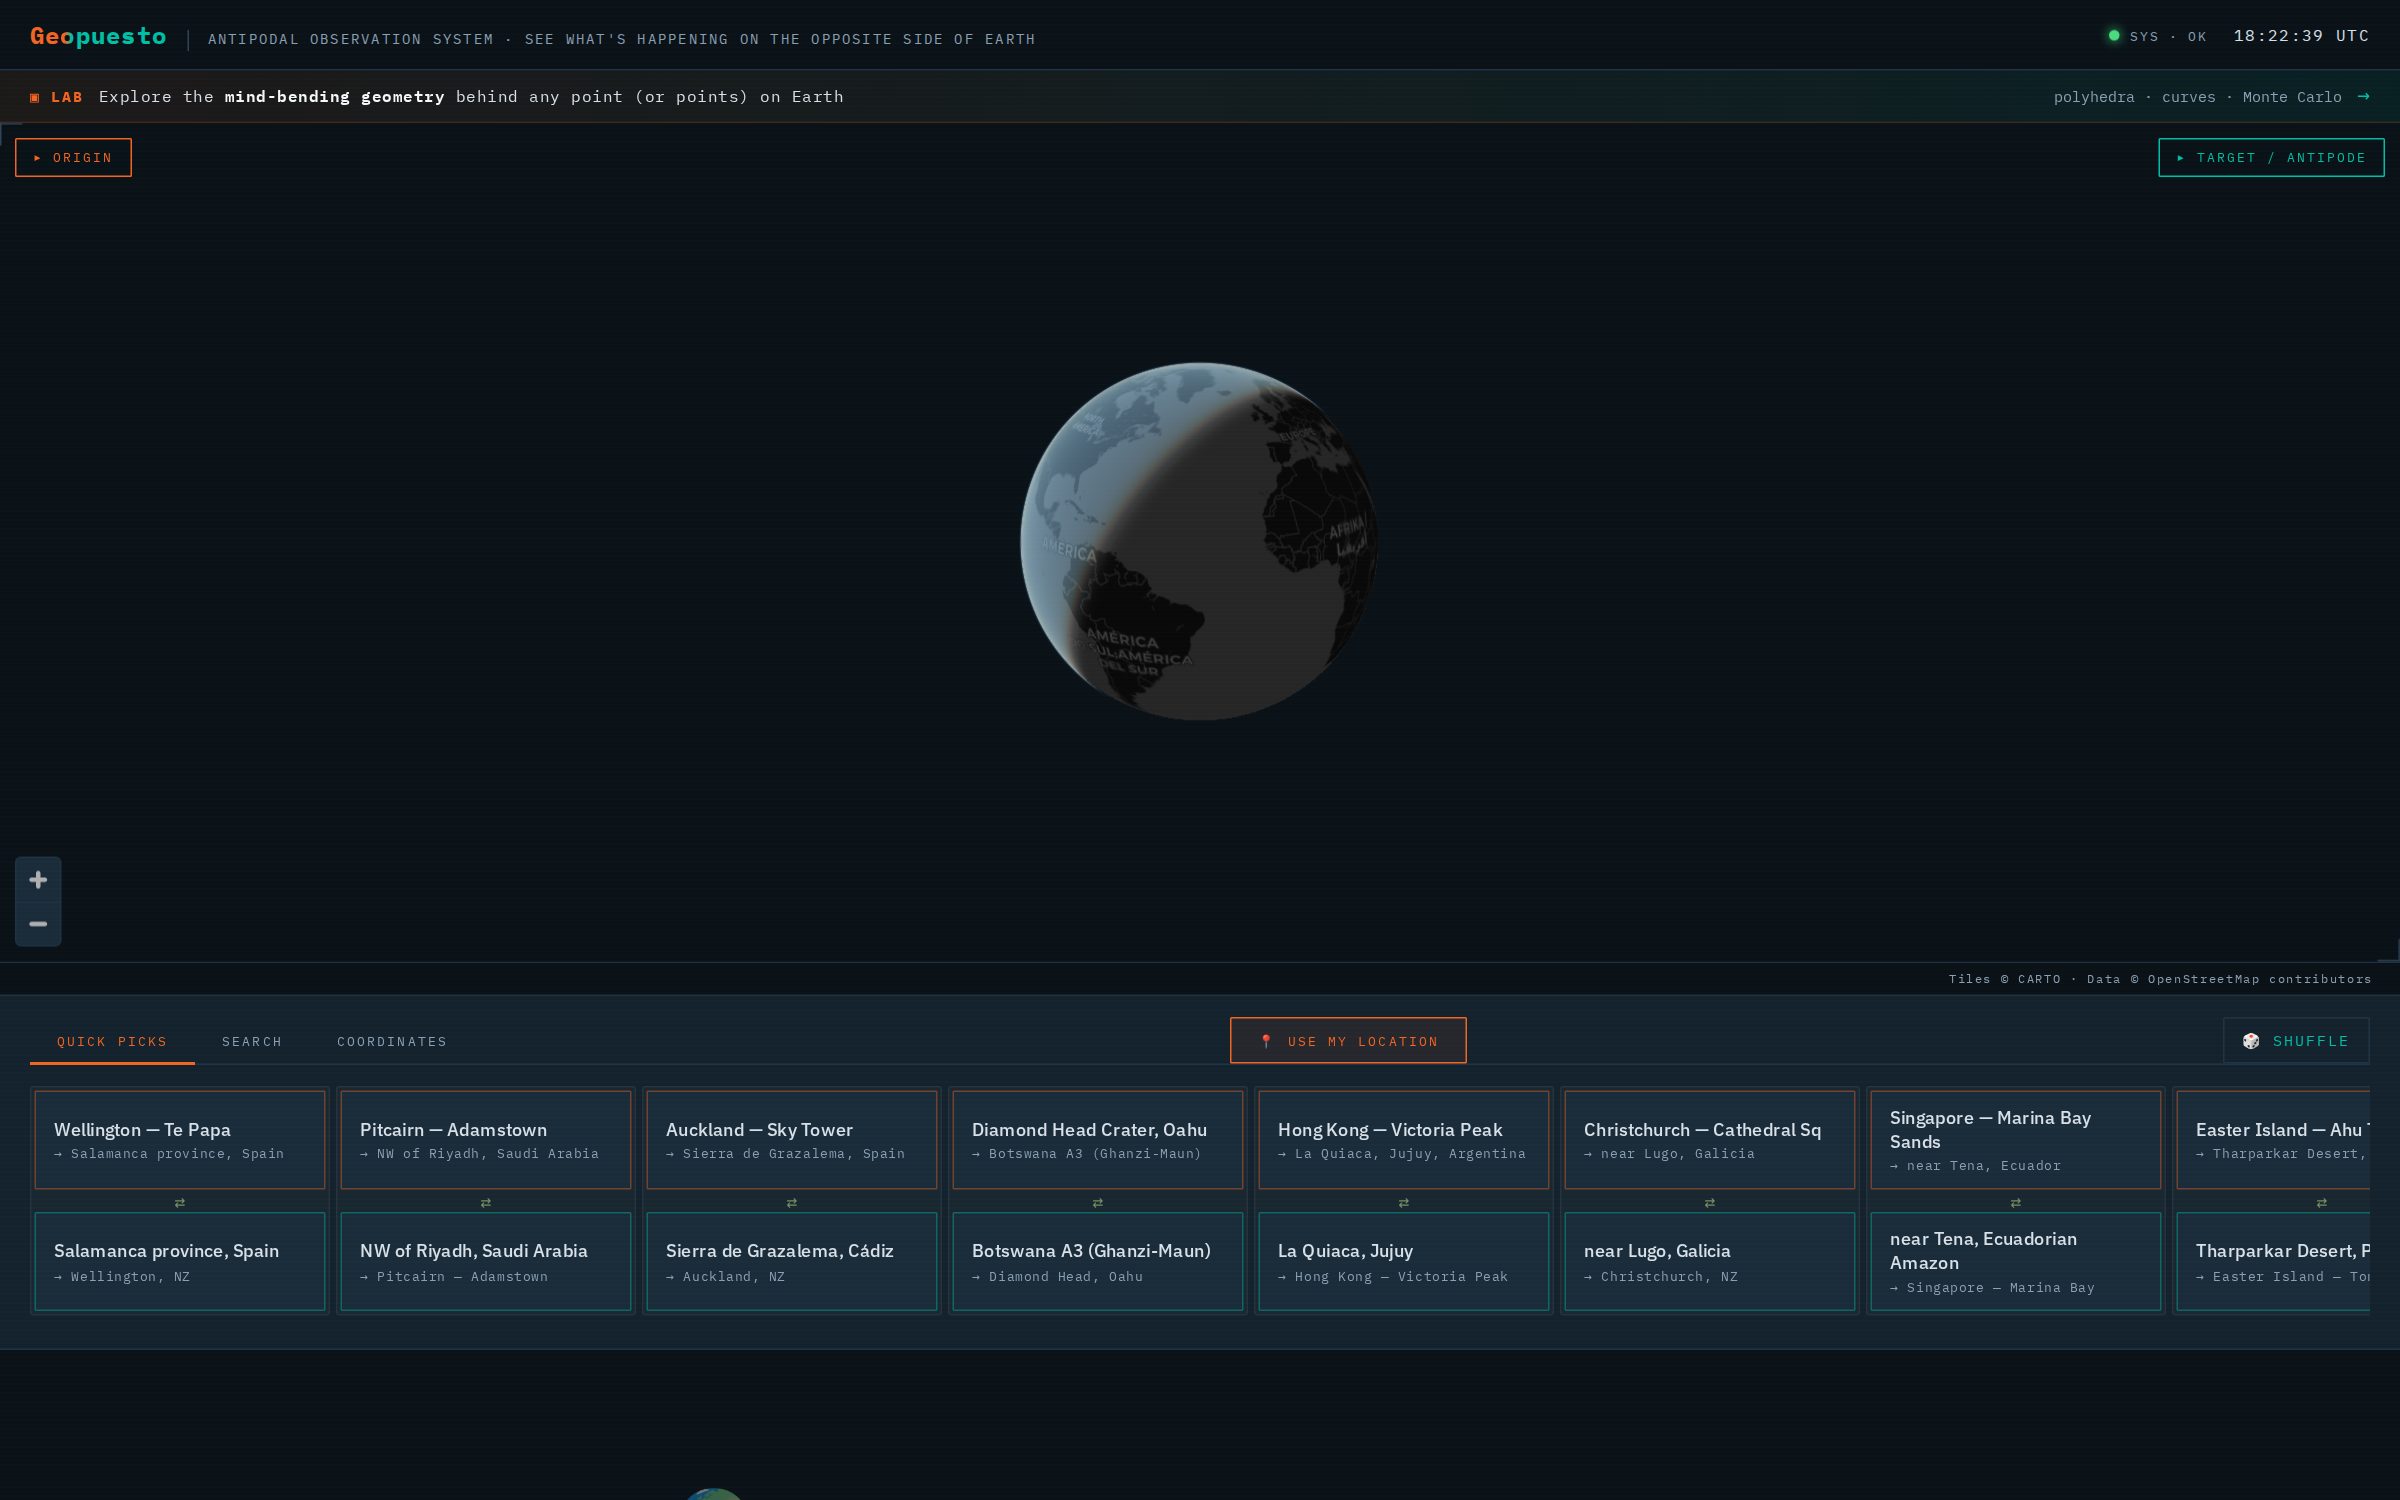Screen dimensions: 2400x1500
Task: Pick Wellington — Te Papa card
Action: (x=180, y=1140)
